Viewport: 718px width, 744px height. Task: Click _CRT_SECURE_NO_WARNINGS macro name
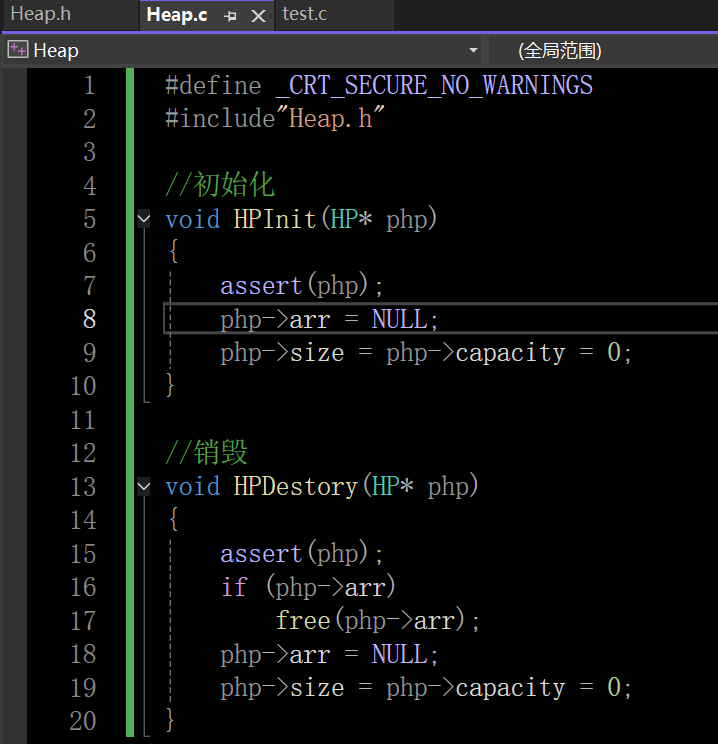(434, 85)
